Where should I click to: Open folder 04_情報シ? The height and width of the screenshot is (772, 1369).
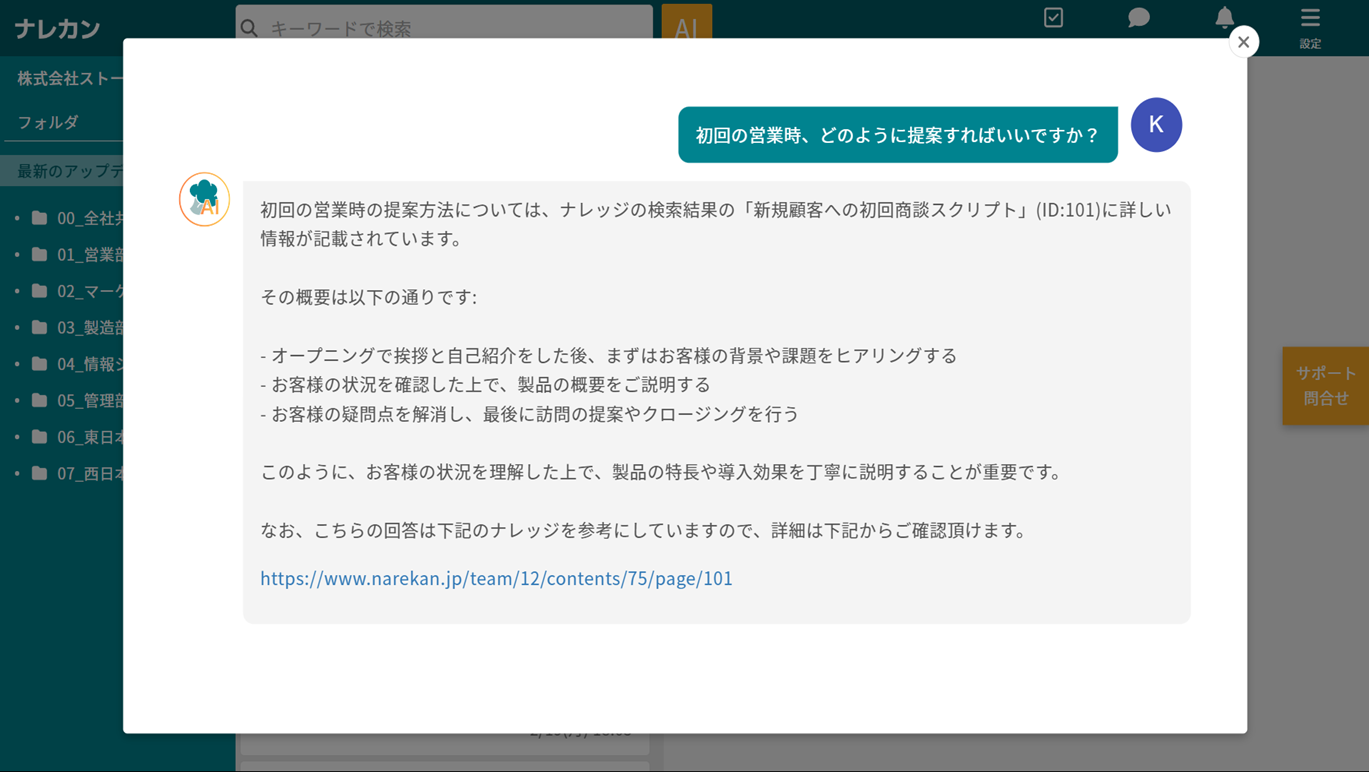pyautogui.click(x=76, y=364)
